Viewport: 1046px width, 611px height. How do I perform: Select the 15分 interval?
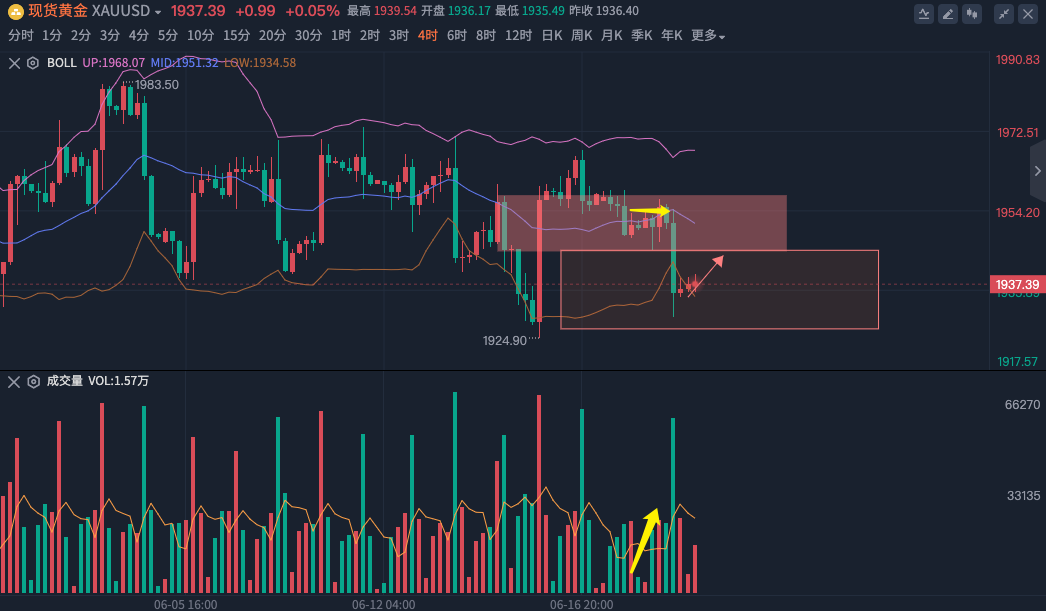[236, 35]
